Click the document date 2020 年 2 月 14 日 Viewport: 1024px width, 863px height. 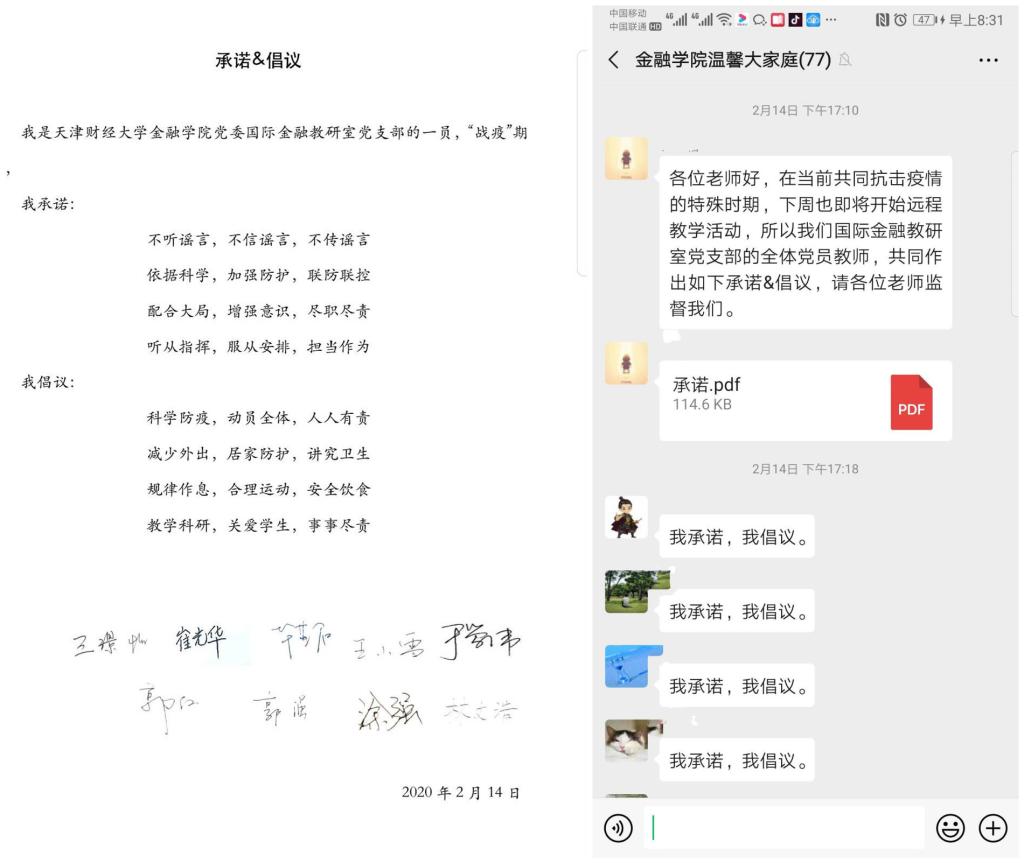460,792
